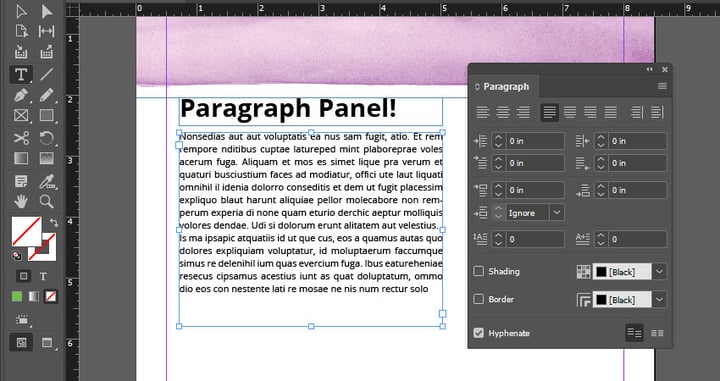Open Border color dropdown arrow
This screenshot has height=381, width=720.
point(659,300)
